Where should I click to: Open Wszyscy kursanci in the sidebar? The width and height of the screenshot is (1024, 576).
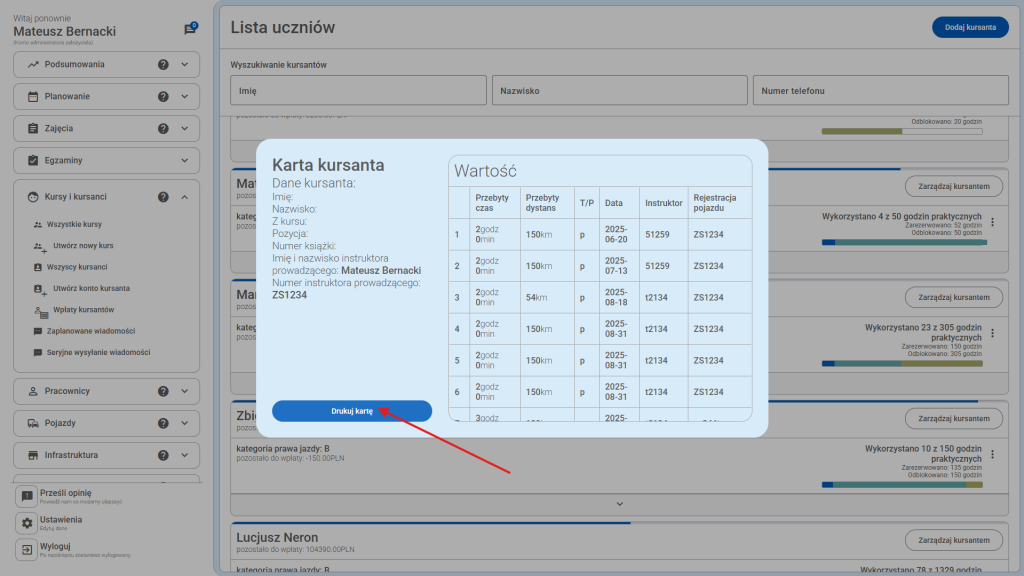coord(76,267)
